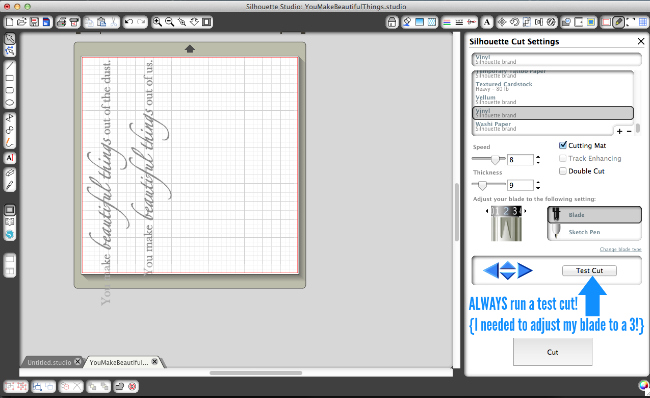Print the design using printer icon

coord(61,22)
